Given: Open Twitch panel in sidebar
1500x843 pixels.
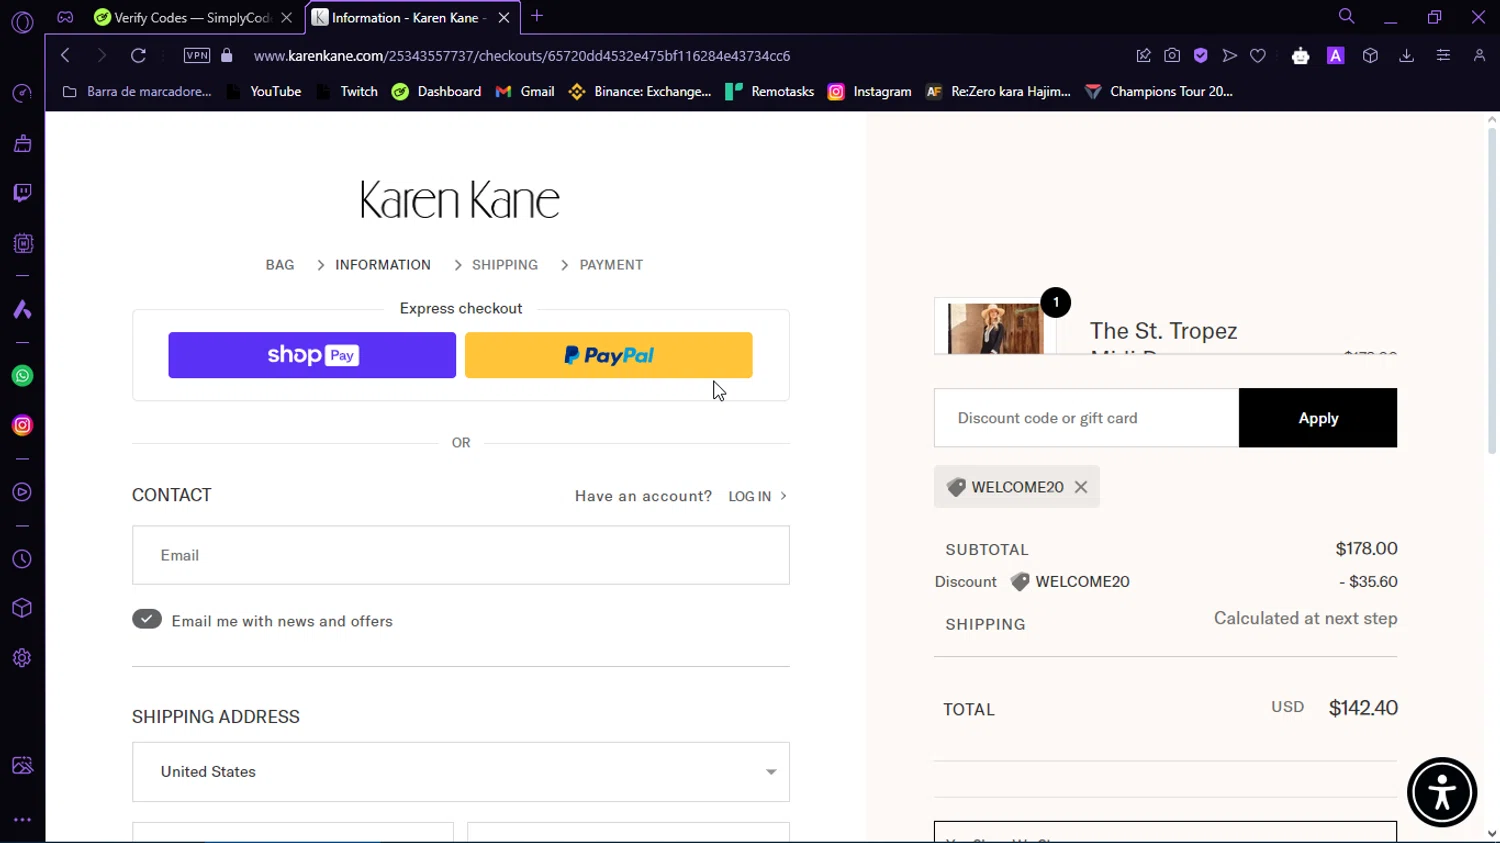Looking at the screenshot, I should [22, 193].
